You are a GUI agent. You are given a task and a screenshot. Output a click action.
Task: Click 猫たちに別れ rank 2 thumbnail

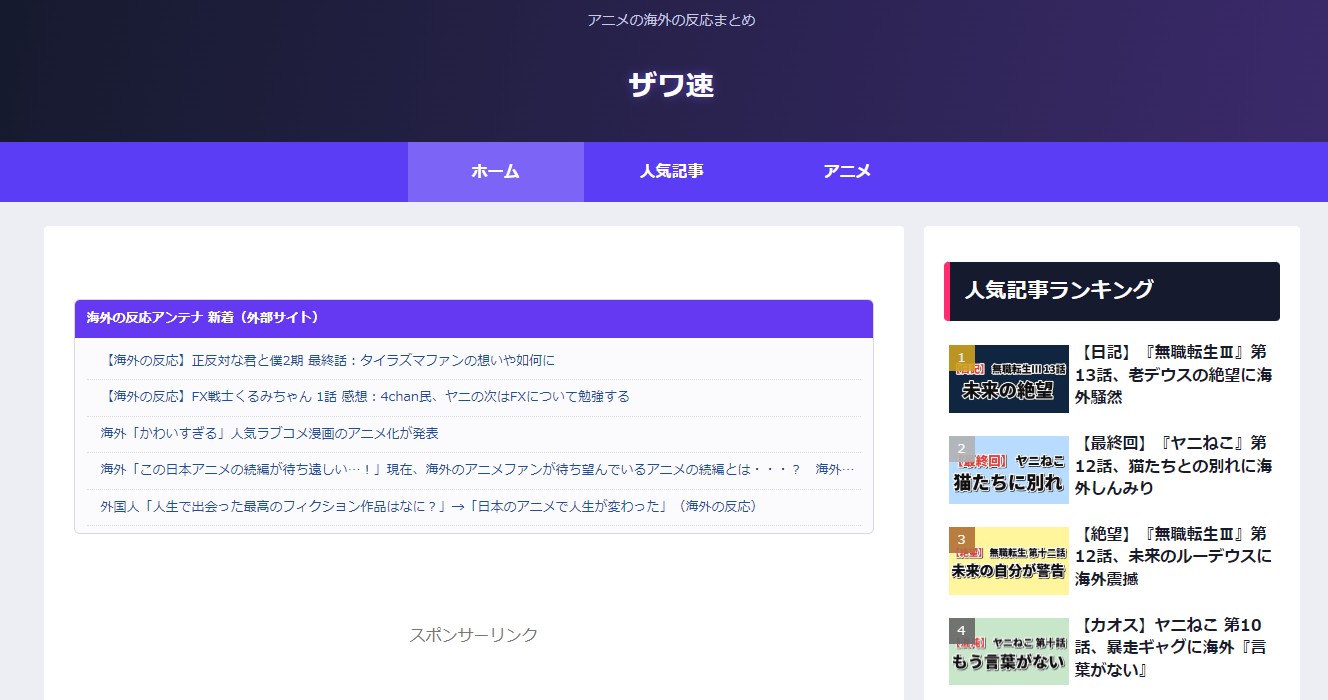(x=1008, y=470)
